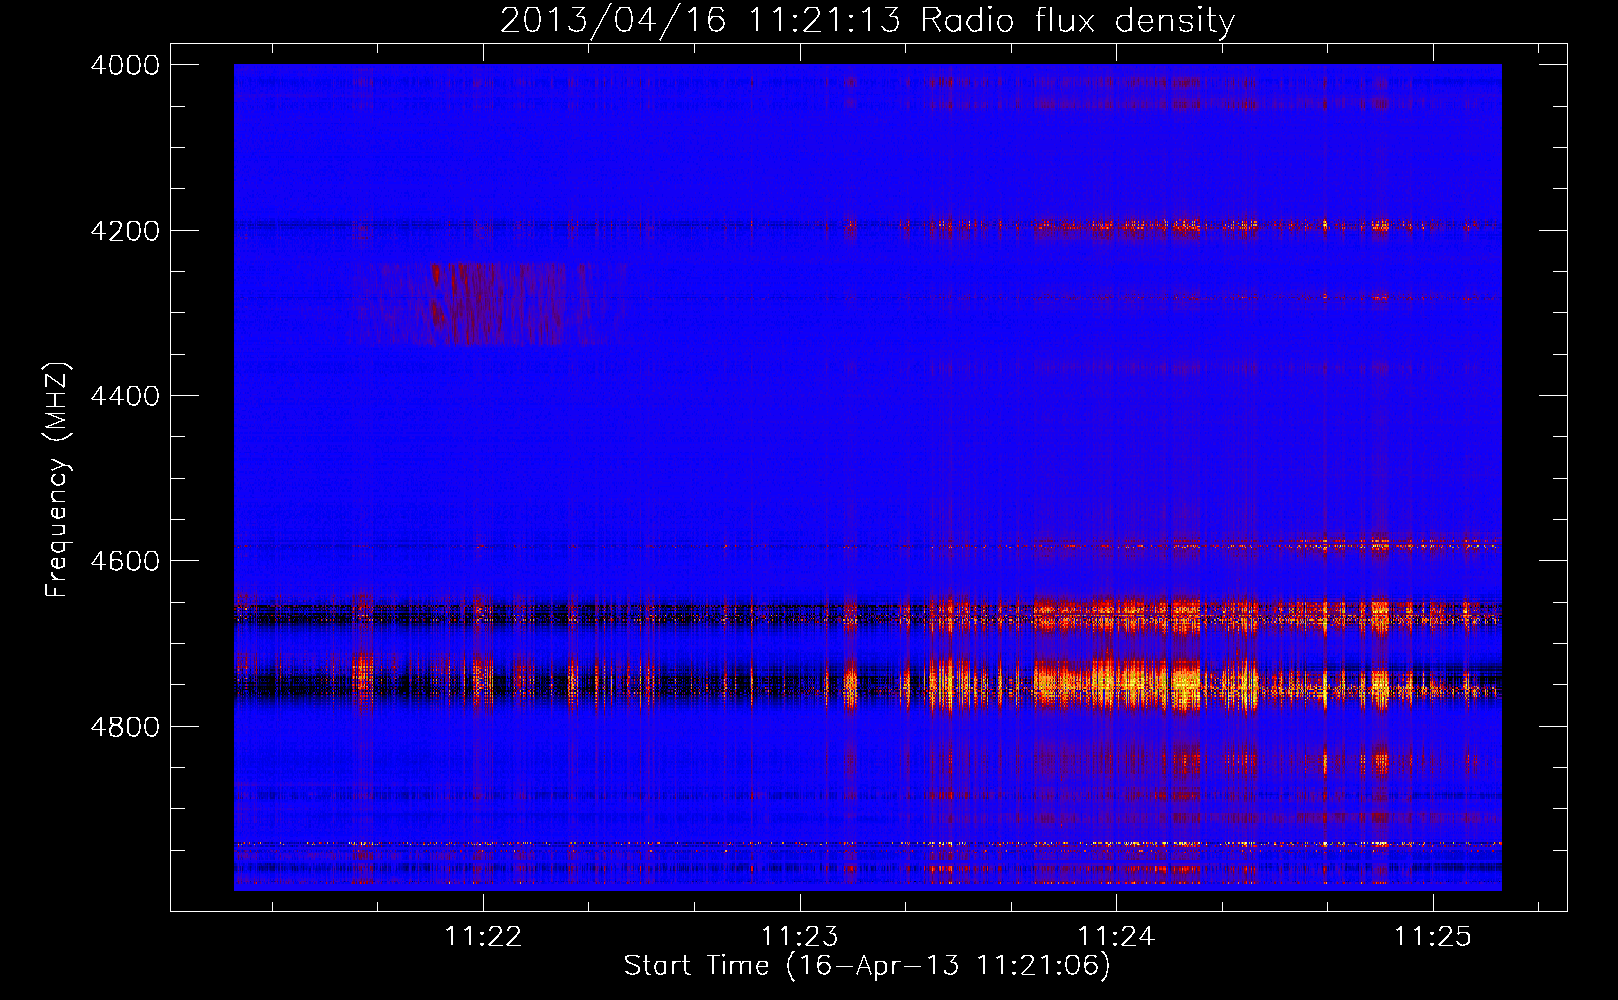Select the 4800 frequency tick label
This screenshot has height=1000, width=1618.
[x=125, y=726]
